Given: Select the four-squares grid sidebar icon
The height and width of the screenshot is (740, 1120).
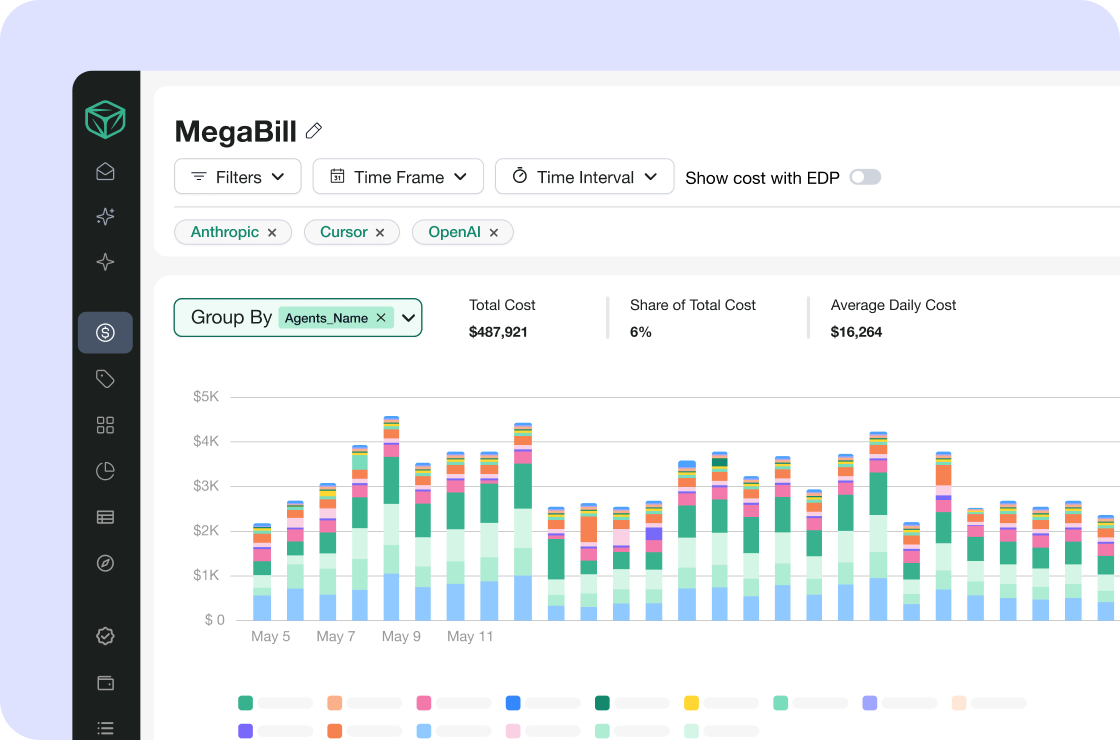Looking at the screenshot, I should [105, 425].
